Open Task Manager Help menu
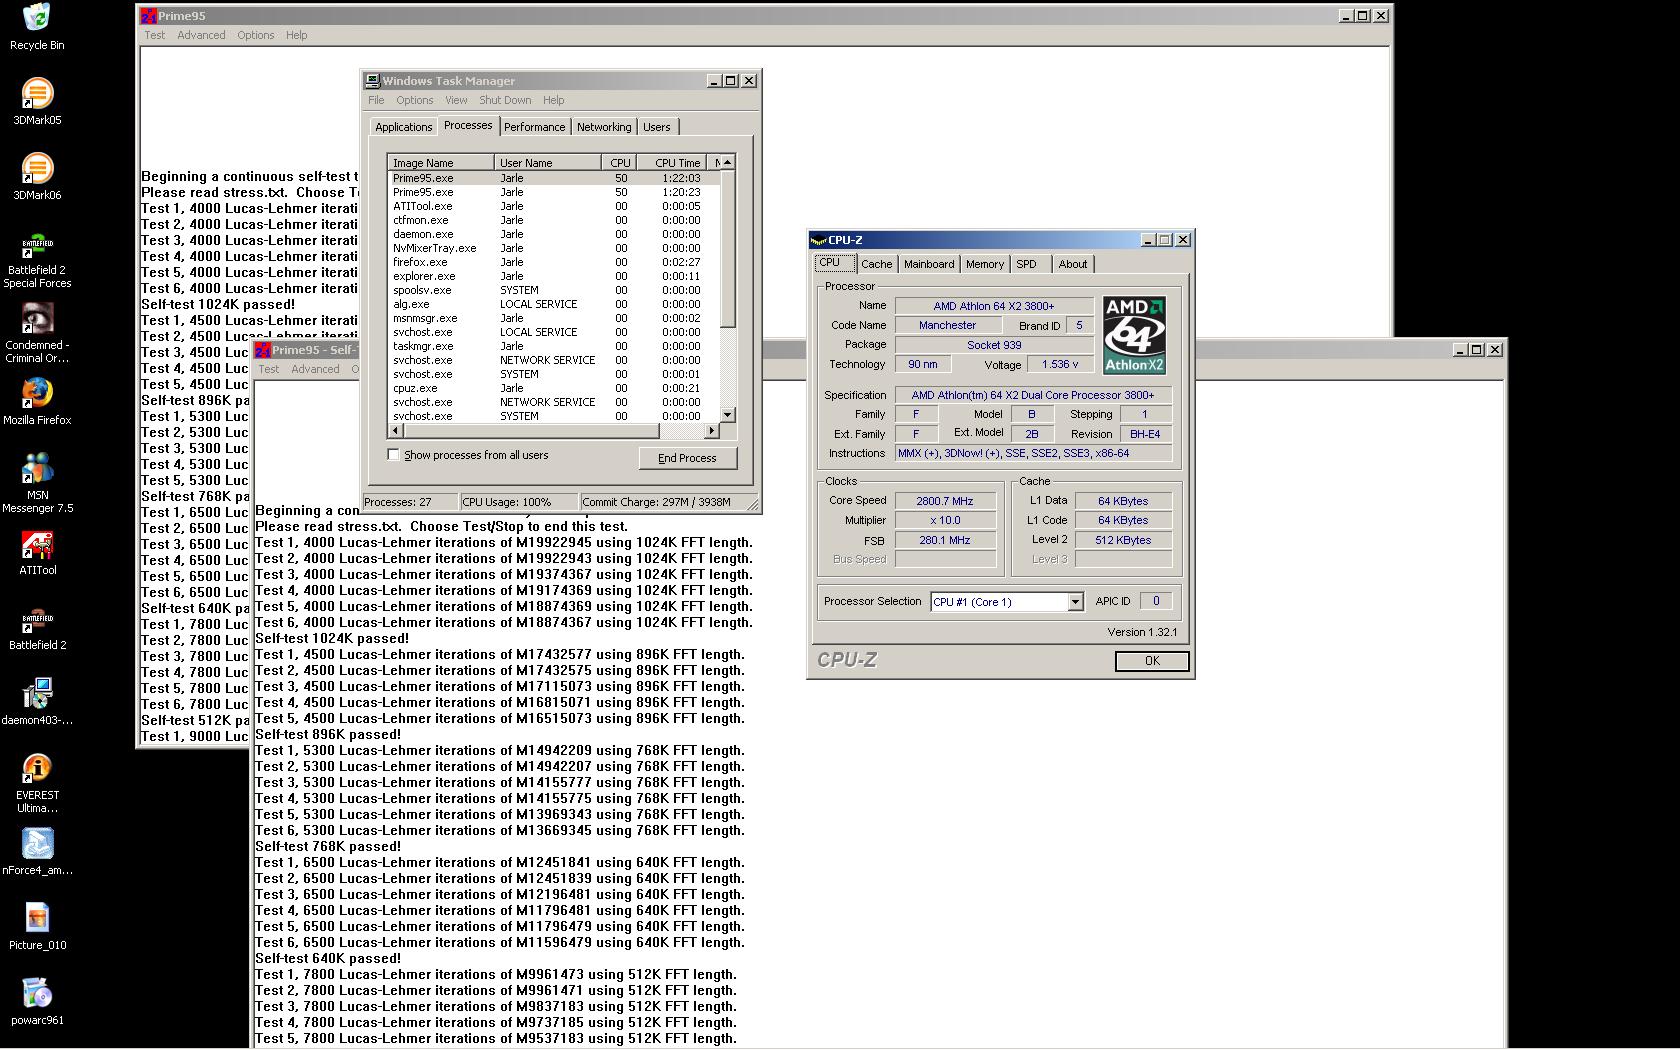This screenshot has width=1680, height=1050. (554, 100)
